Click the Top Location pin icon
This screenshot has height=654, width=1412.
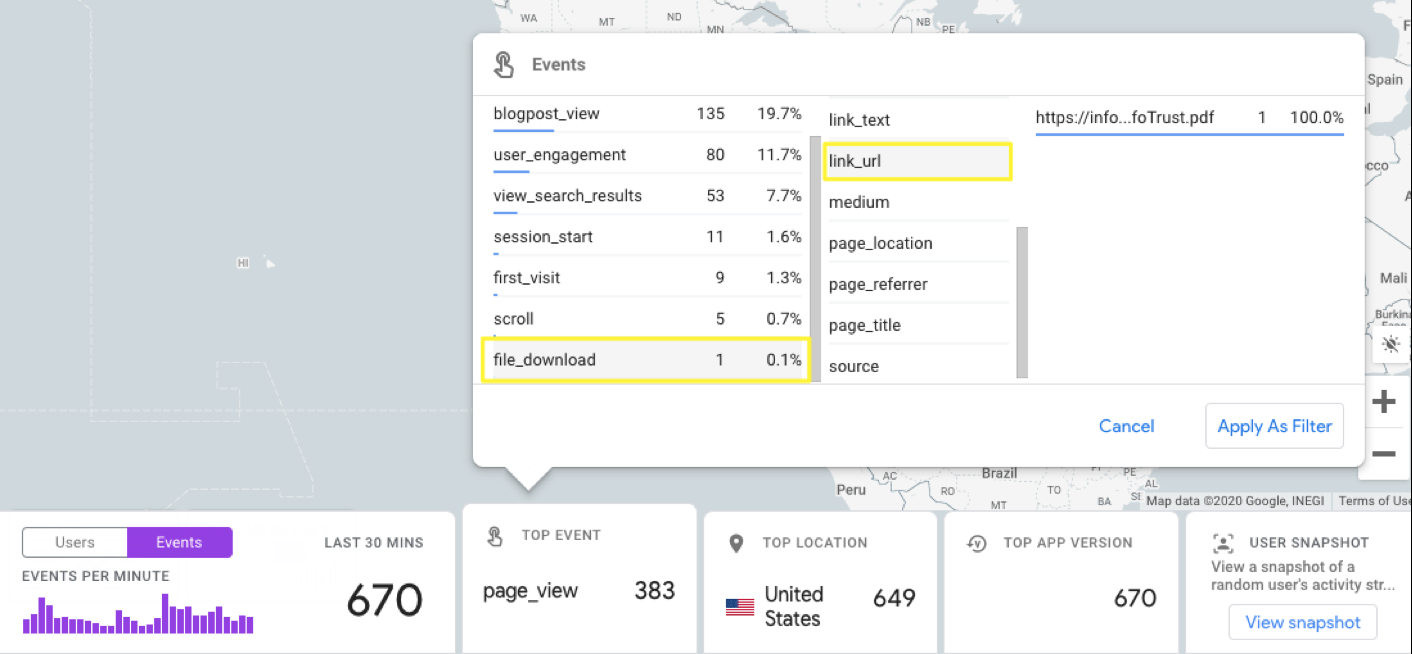737,543
